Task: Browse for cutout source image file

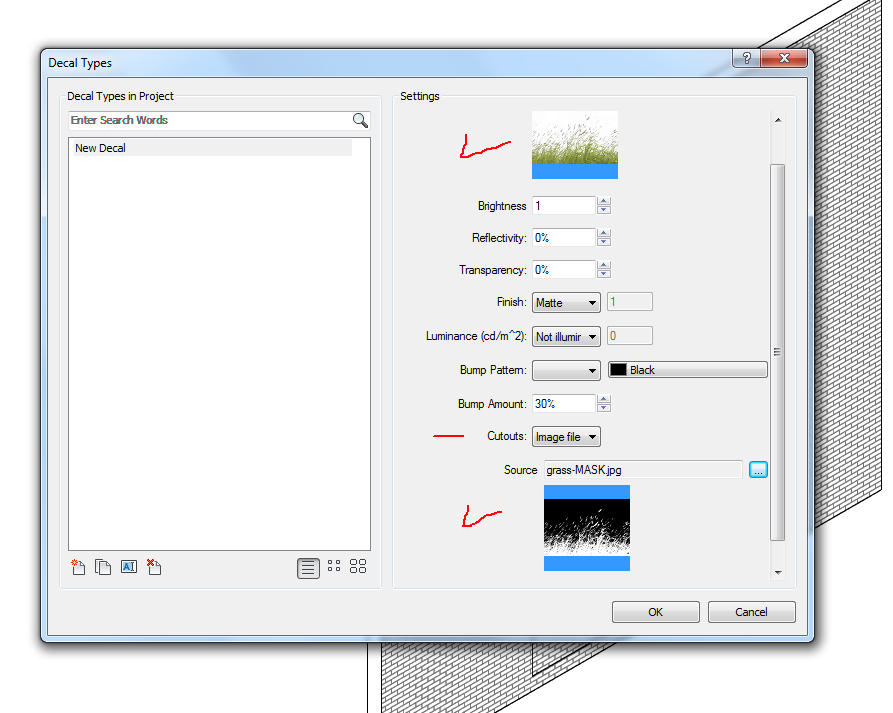Action: (758, 470)
